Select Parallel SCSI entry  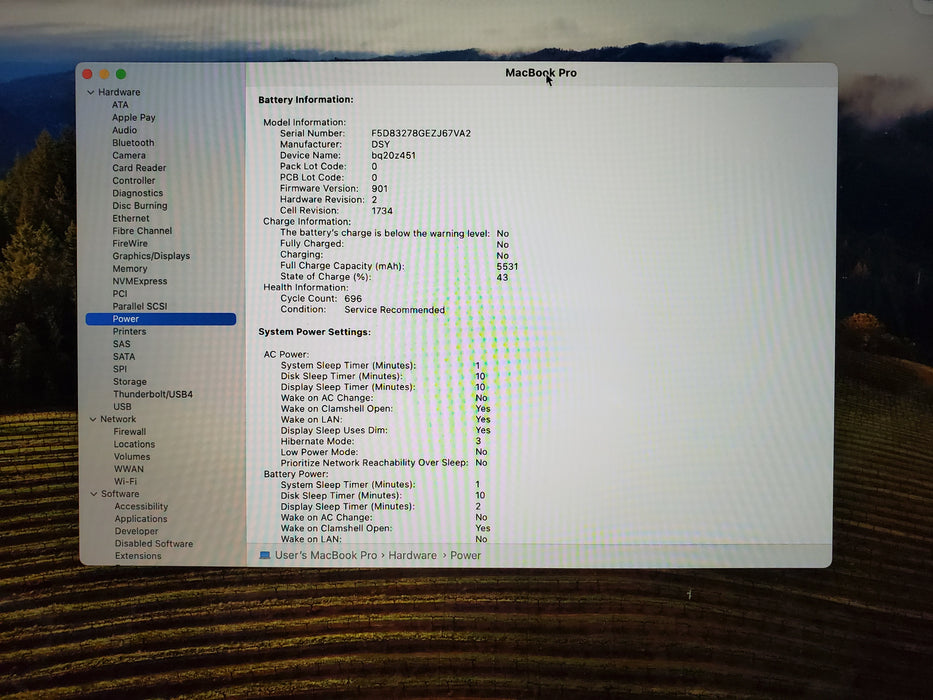[140, 306]
